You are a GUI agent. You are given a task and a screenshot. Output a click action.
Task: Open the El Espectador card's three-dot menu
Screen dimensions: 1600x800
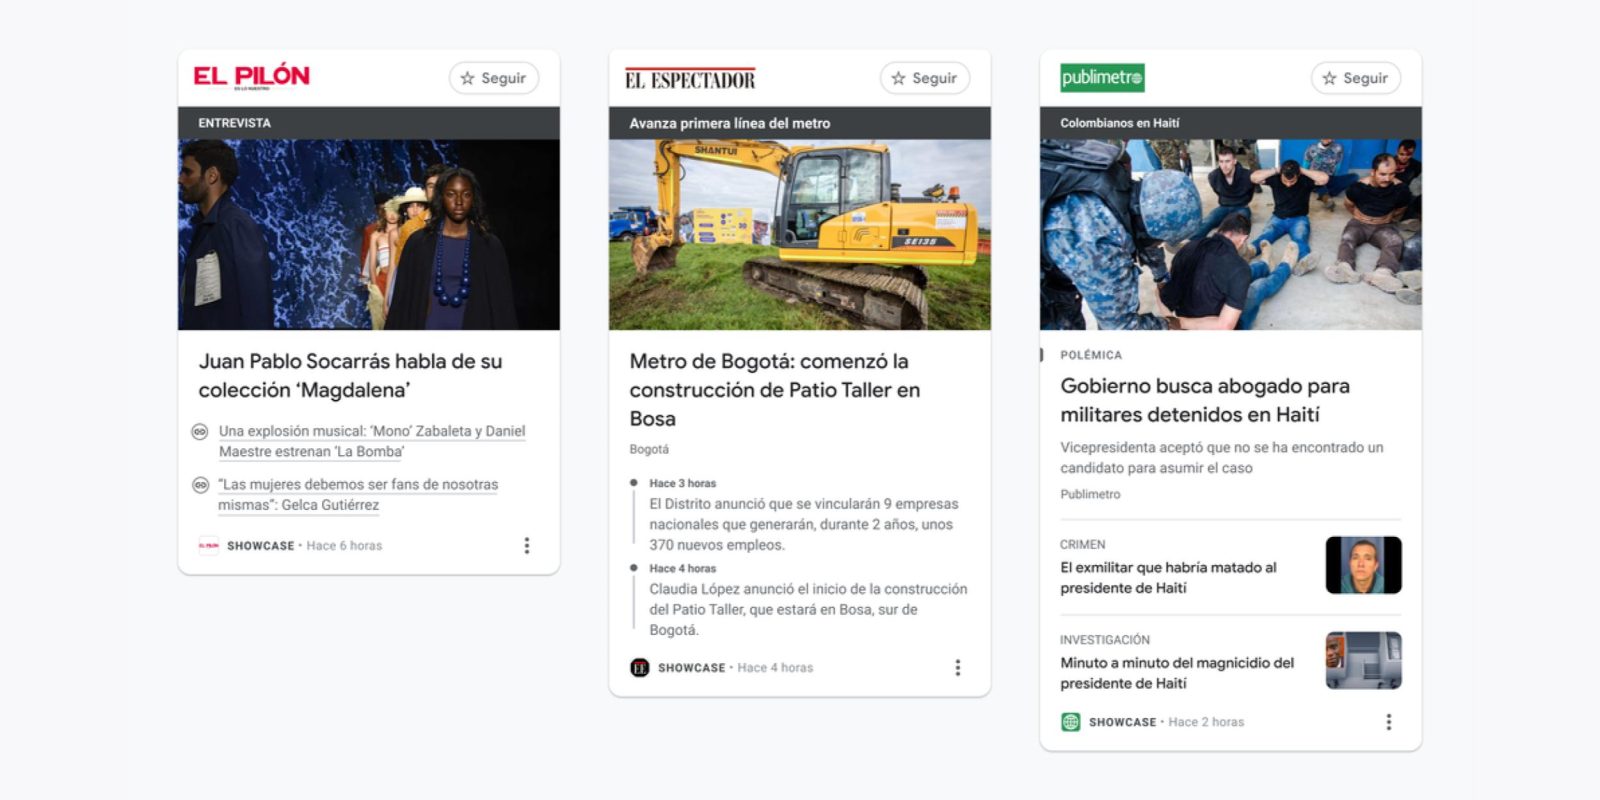pos(957,667)
